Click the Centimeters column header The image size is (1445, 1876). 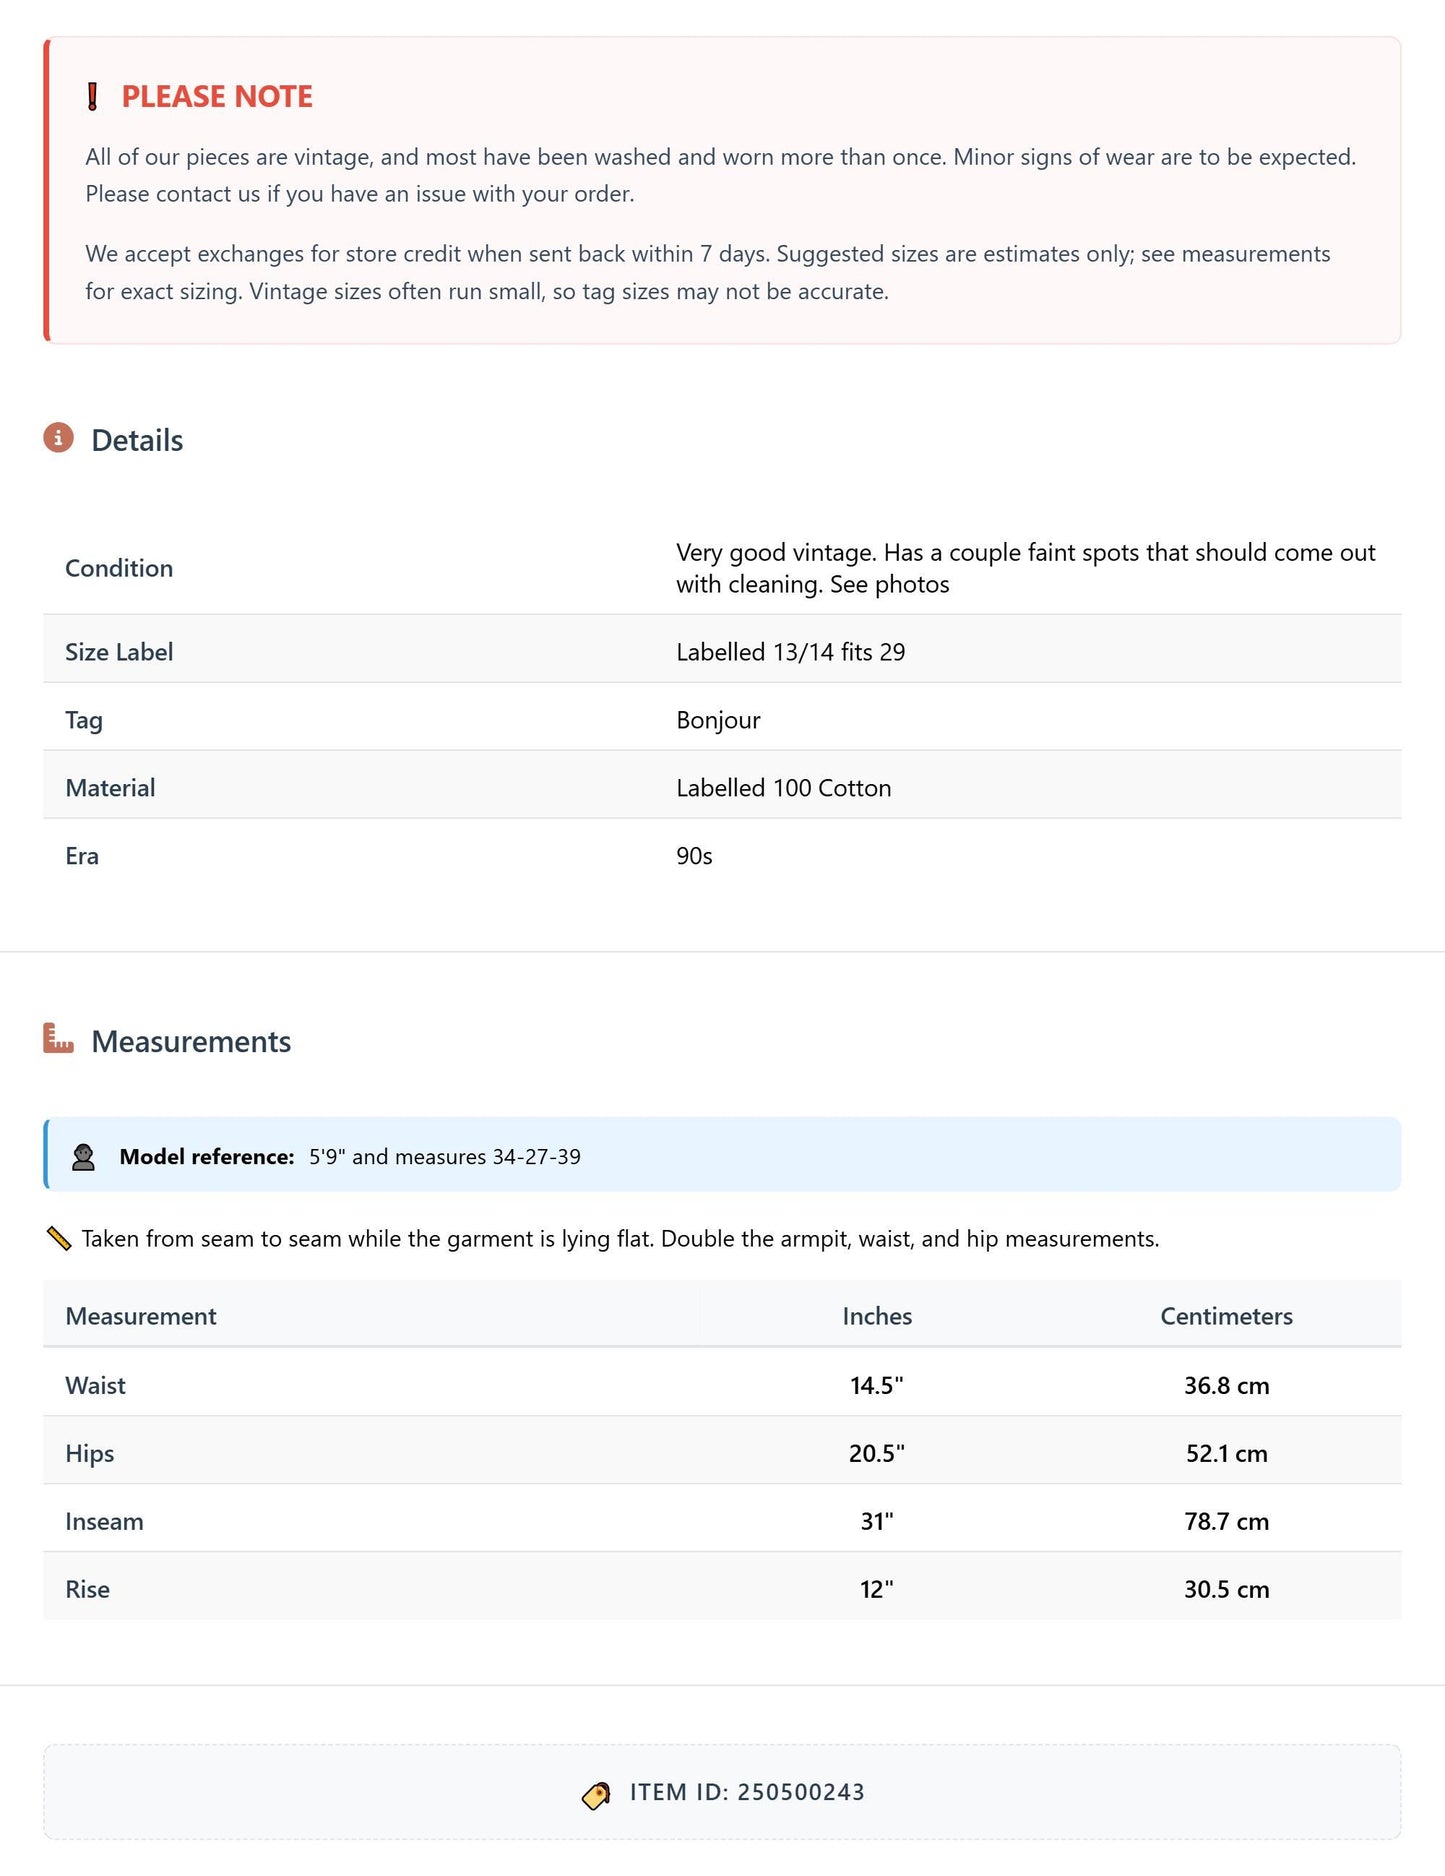1226,1316
